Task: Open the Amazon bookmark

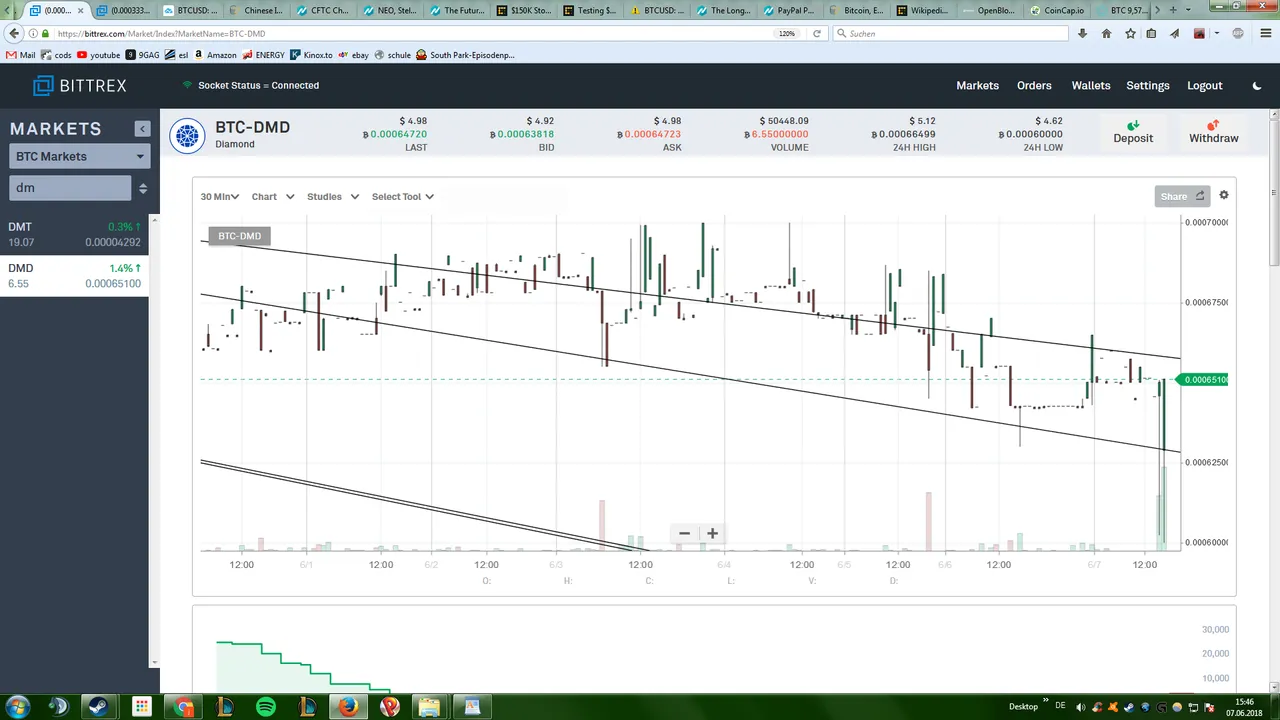Action: coord(215,55)
